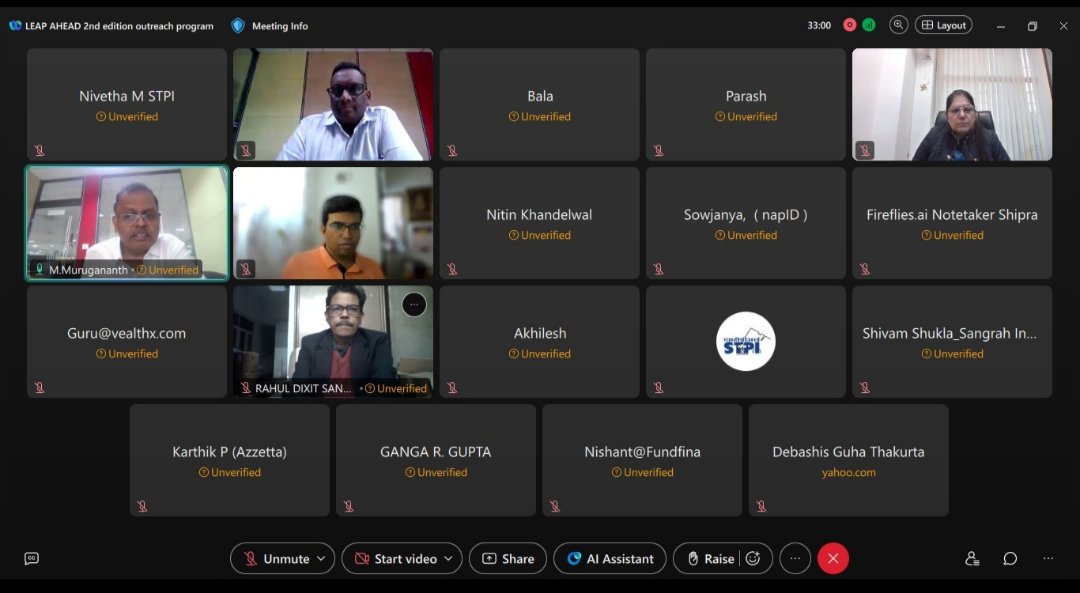This screenshot has height=593, width=1080.
Task: Click the Share button
Action: (508, 559)
